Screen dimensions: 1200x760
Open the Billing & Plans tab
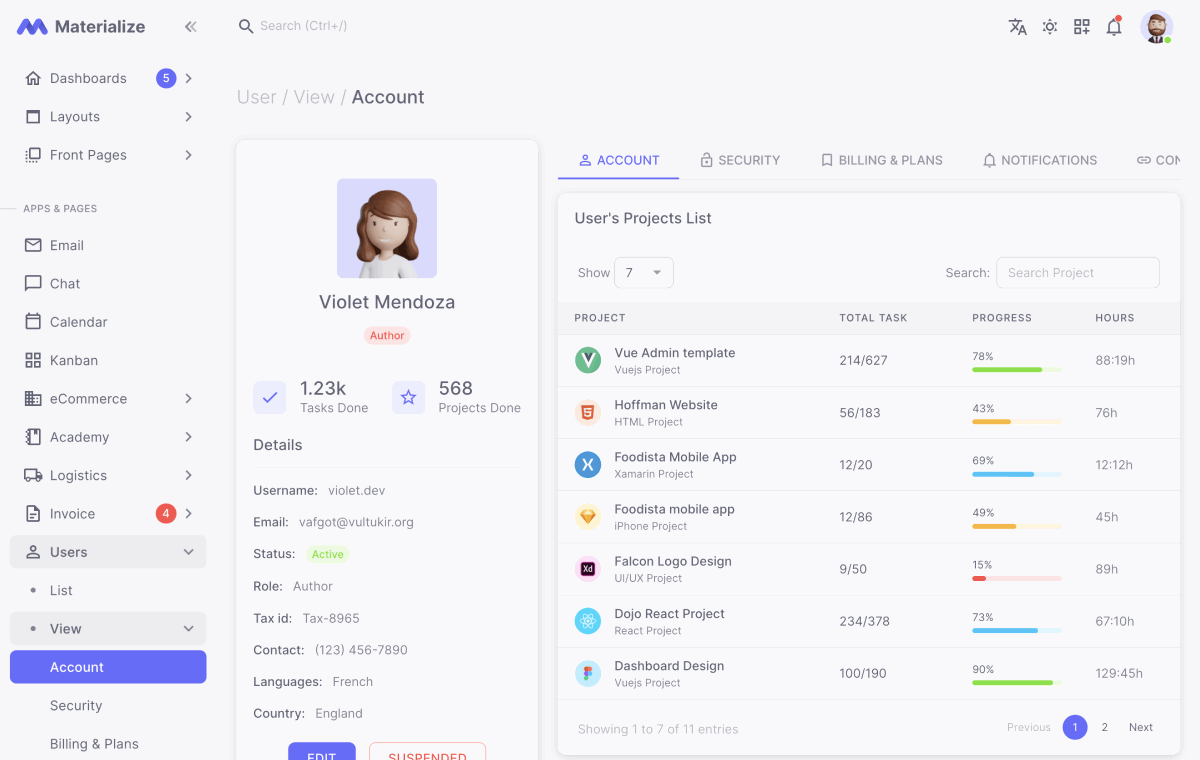click(882, 160)
